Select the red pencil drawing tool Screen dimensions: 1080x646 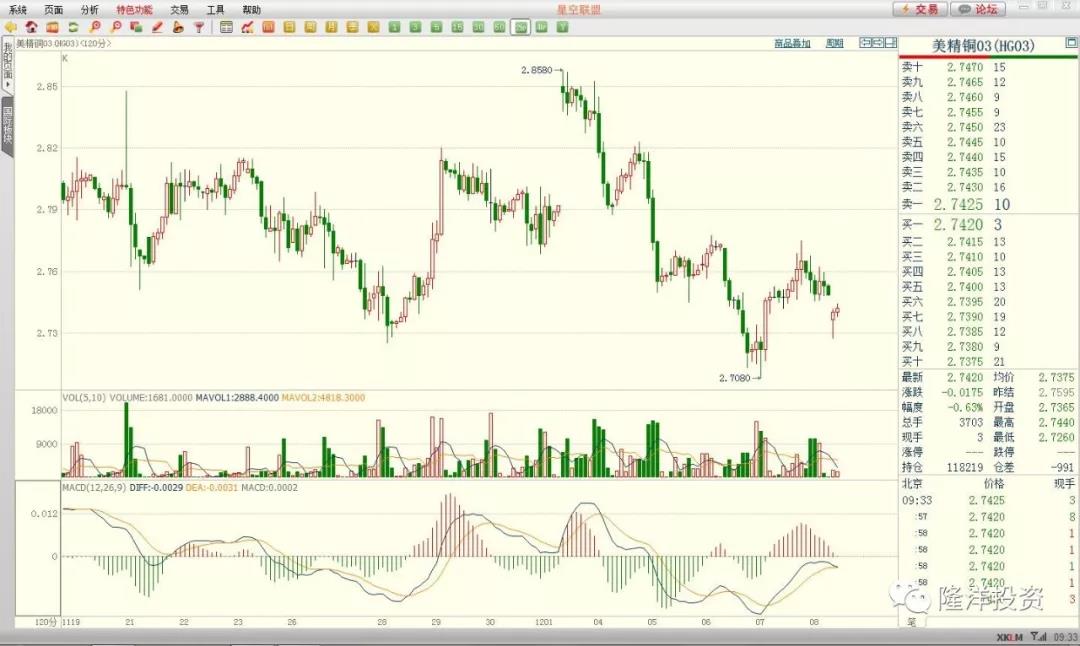click(x=157, y=28)
